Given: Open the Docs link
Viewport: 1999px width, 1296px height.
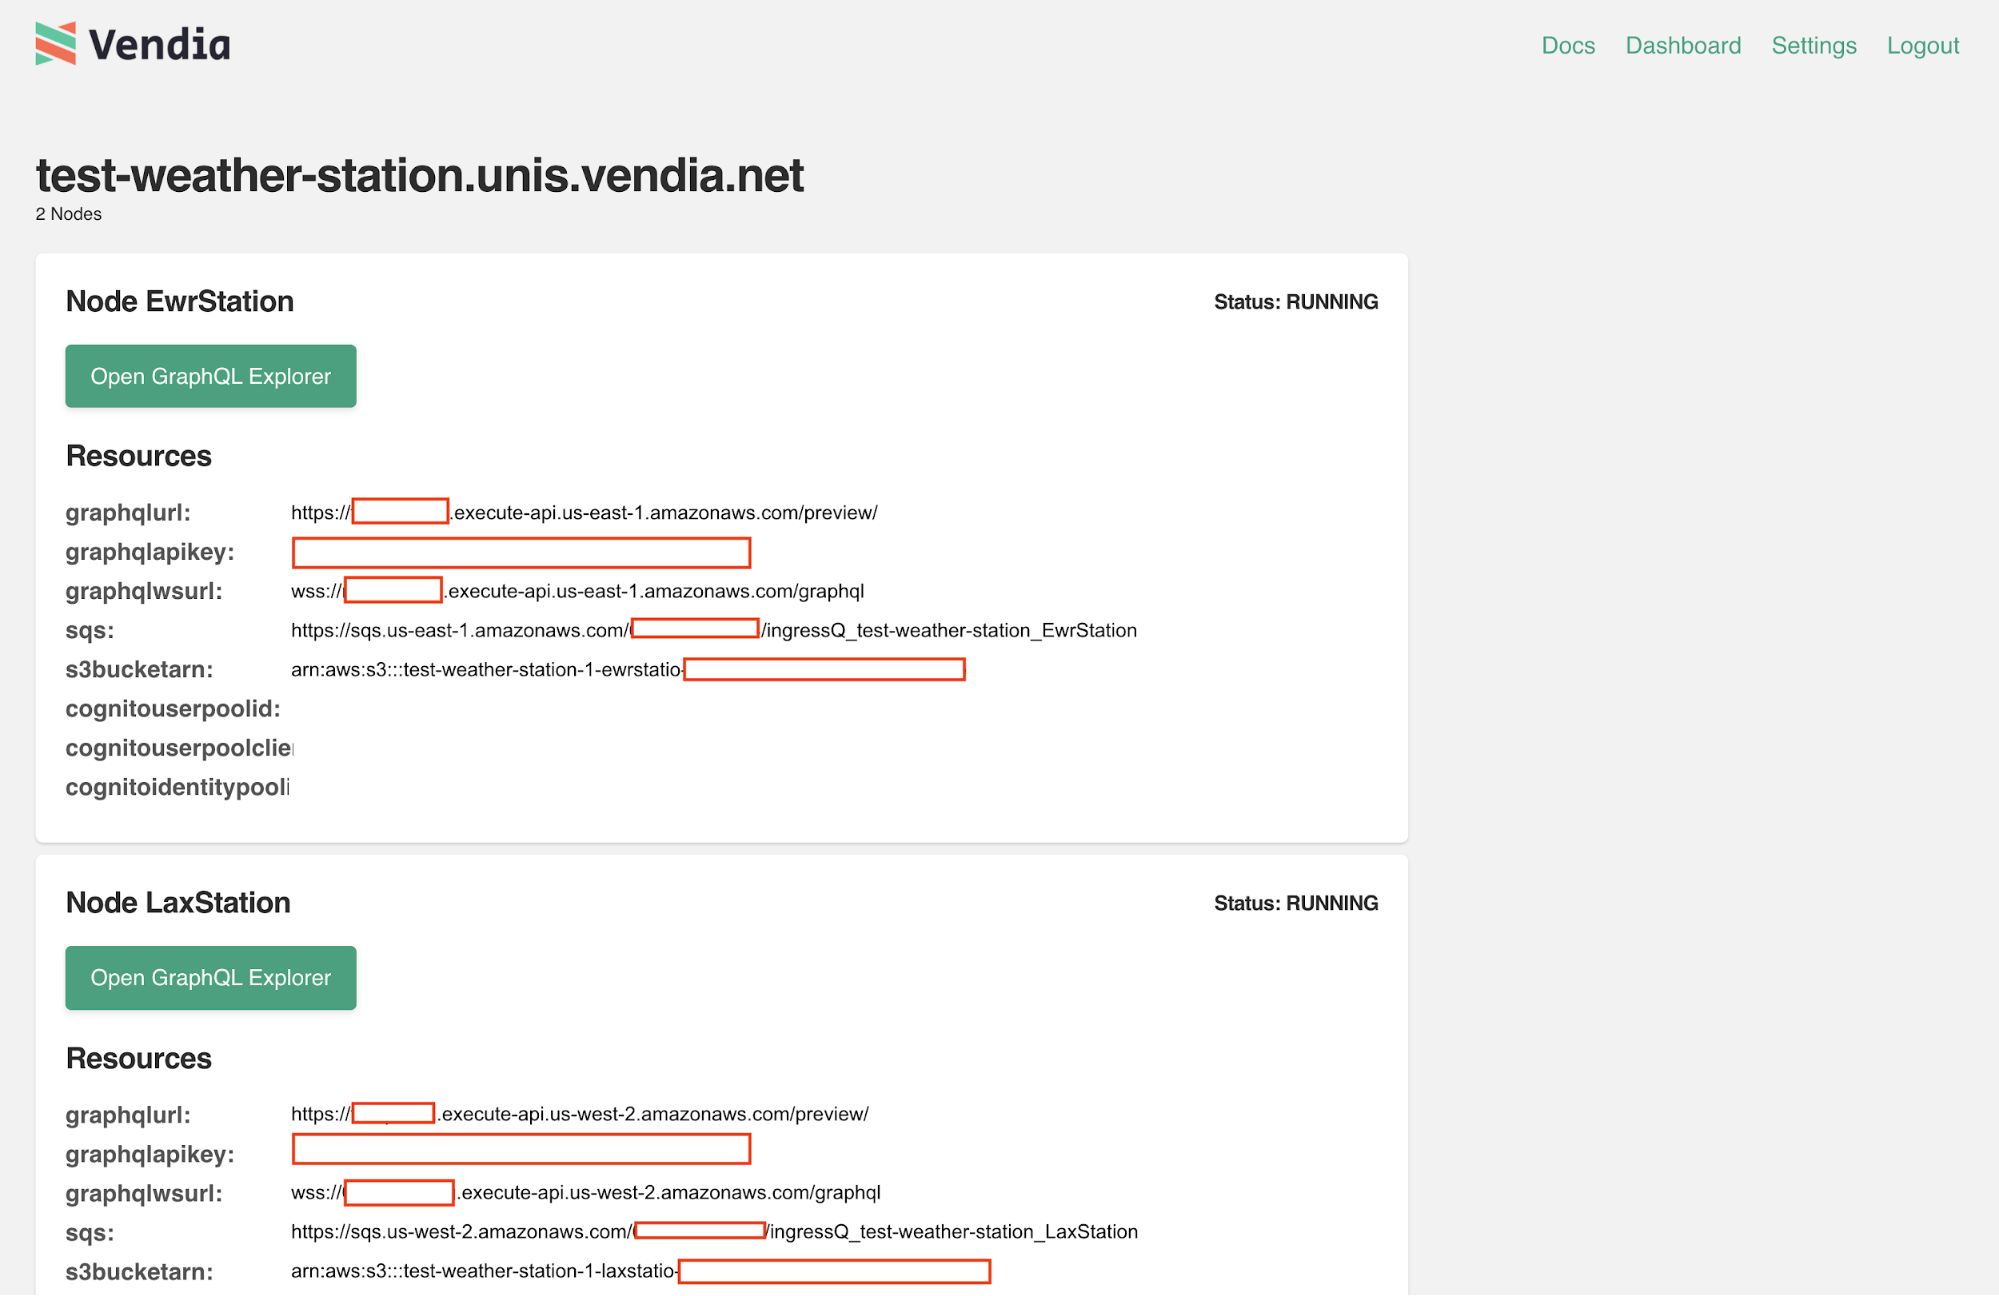Looking at the screenshot, I should click(x=1568, y=46).
